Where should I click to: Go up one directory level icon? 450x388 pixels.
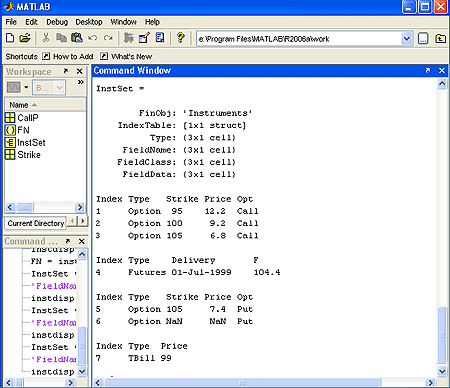pyautogui.click(x=440, y=39)
